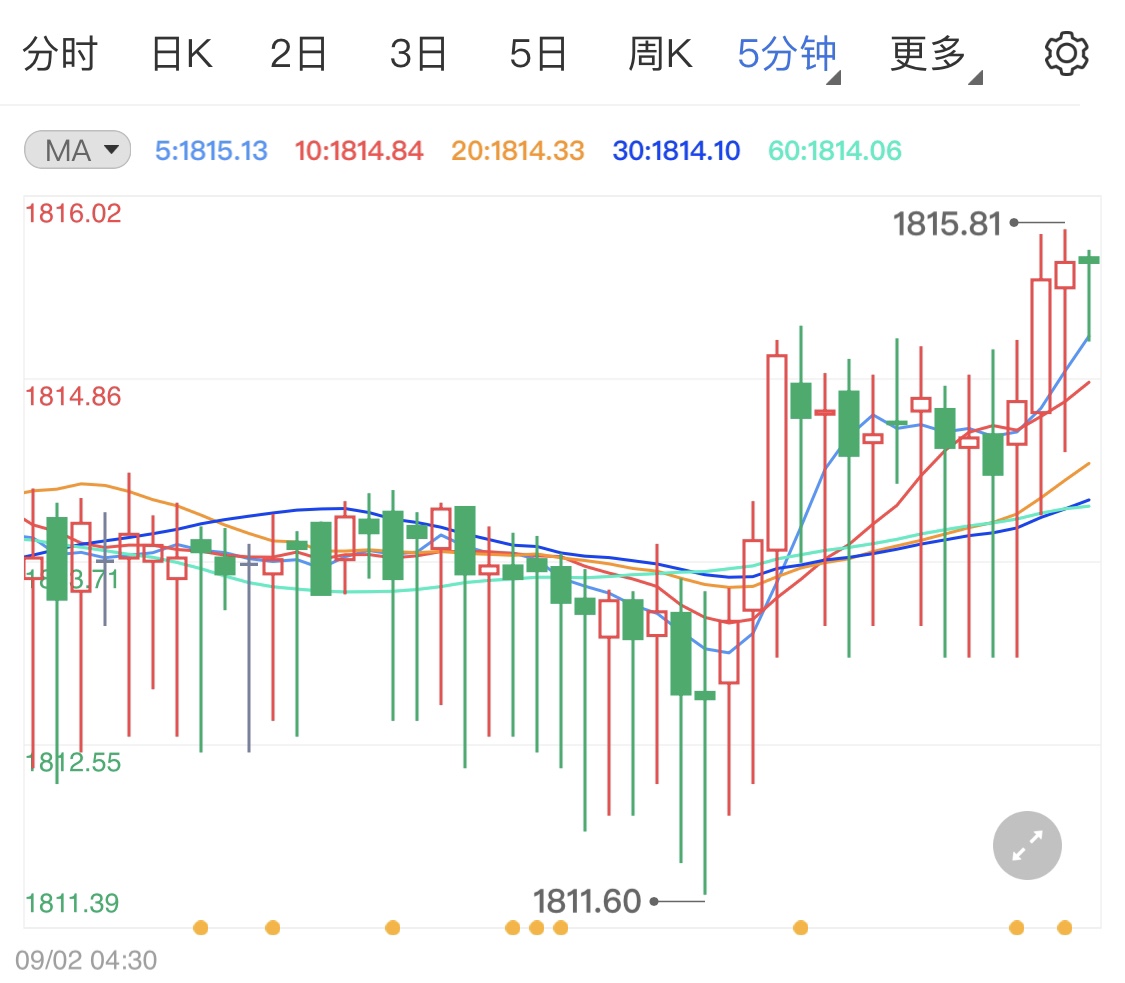Select the 5日 tab
Image resolution: width=1125 pixels, height=983 pixels.
click(538, 54)
